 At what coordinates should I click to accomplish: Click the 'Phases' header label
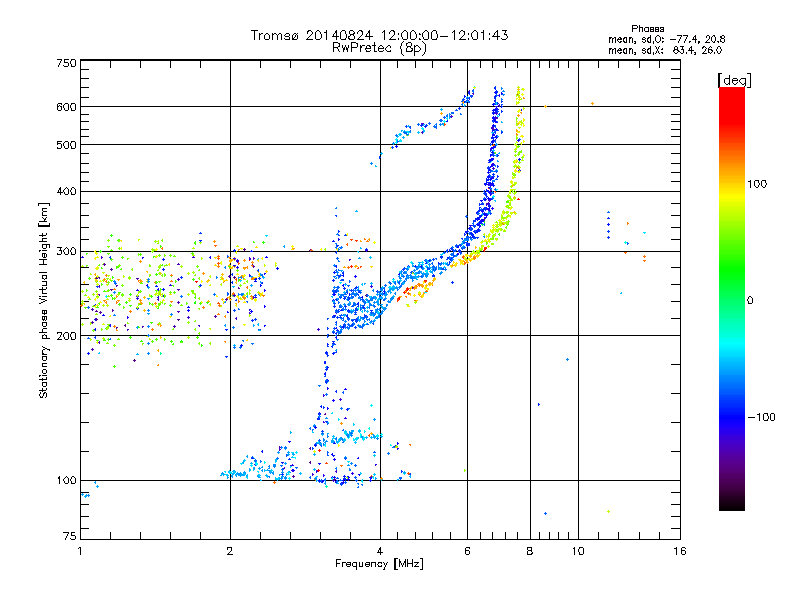pyautogui.click(x=647, y=29)
